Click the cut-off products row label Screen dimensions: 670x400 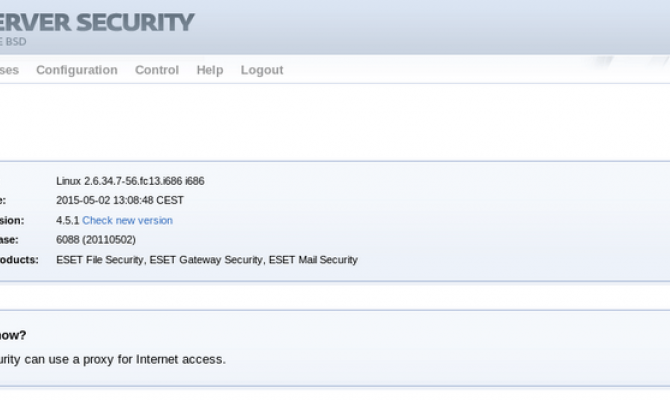[19, 260]
